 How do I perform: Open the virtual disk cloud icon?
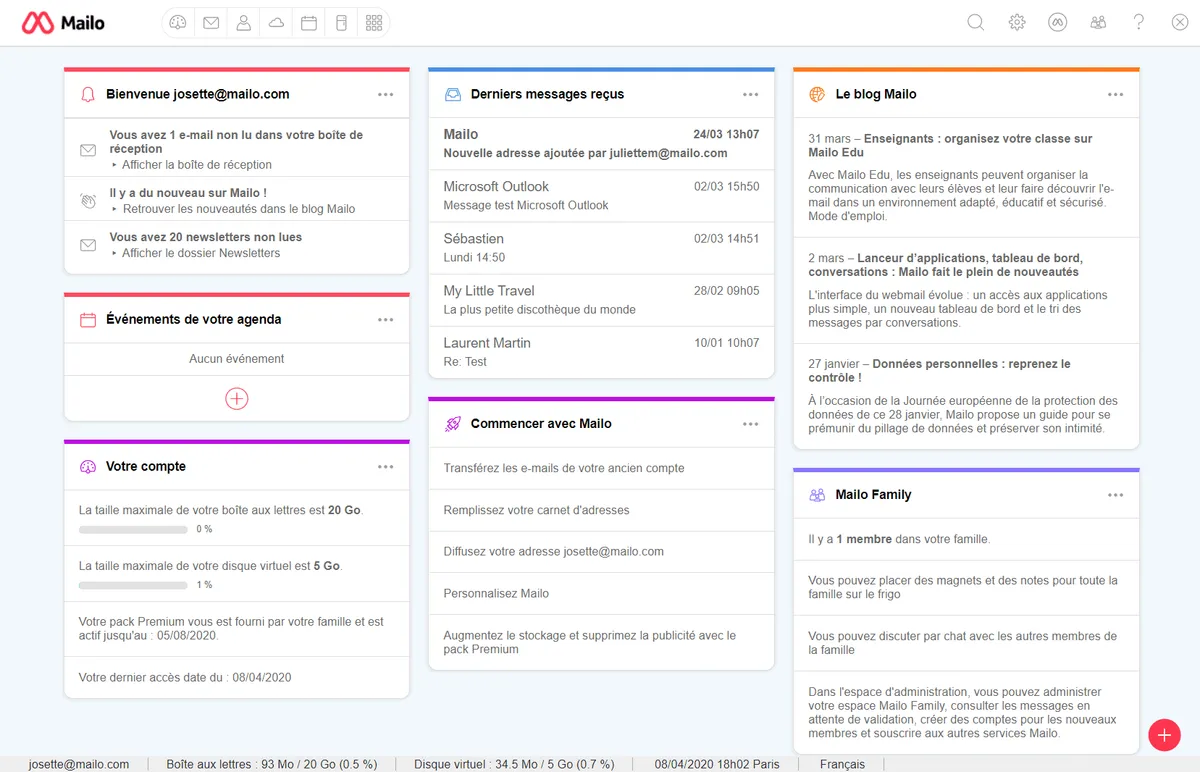[276, 22]
